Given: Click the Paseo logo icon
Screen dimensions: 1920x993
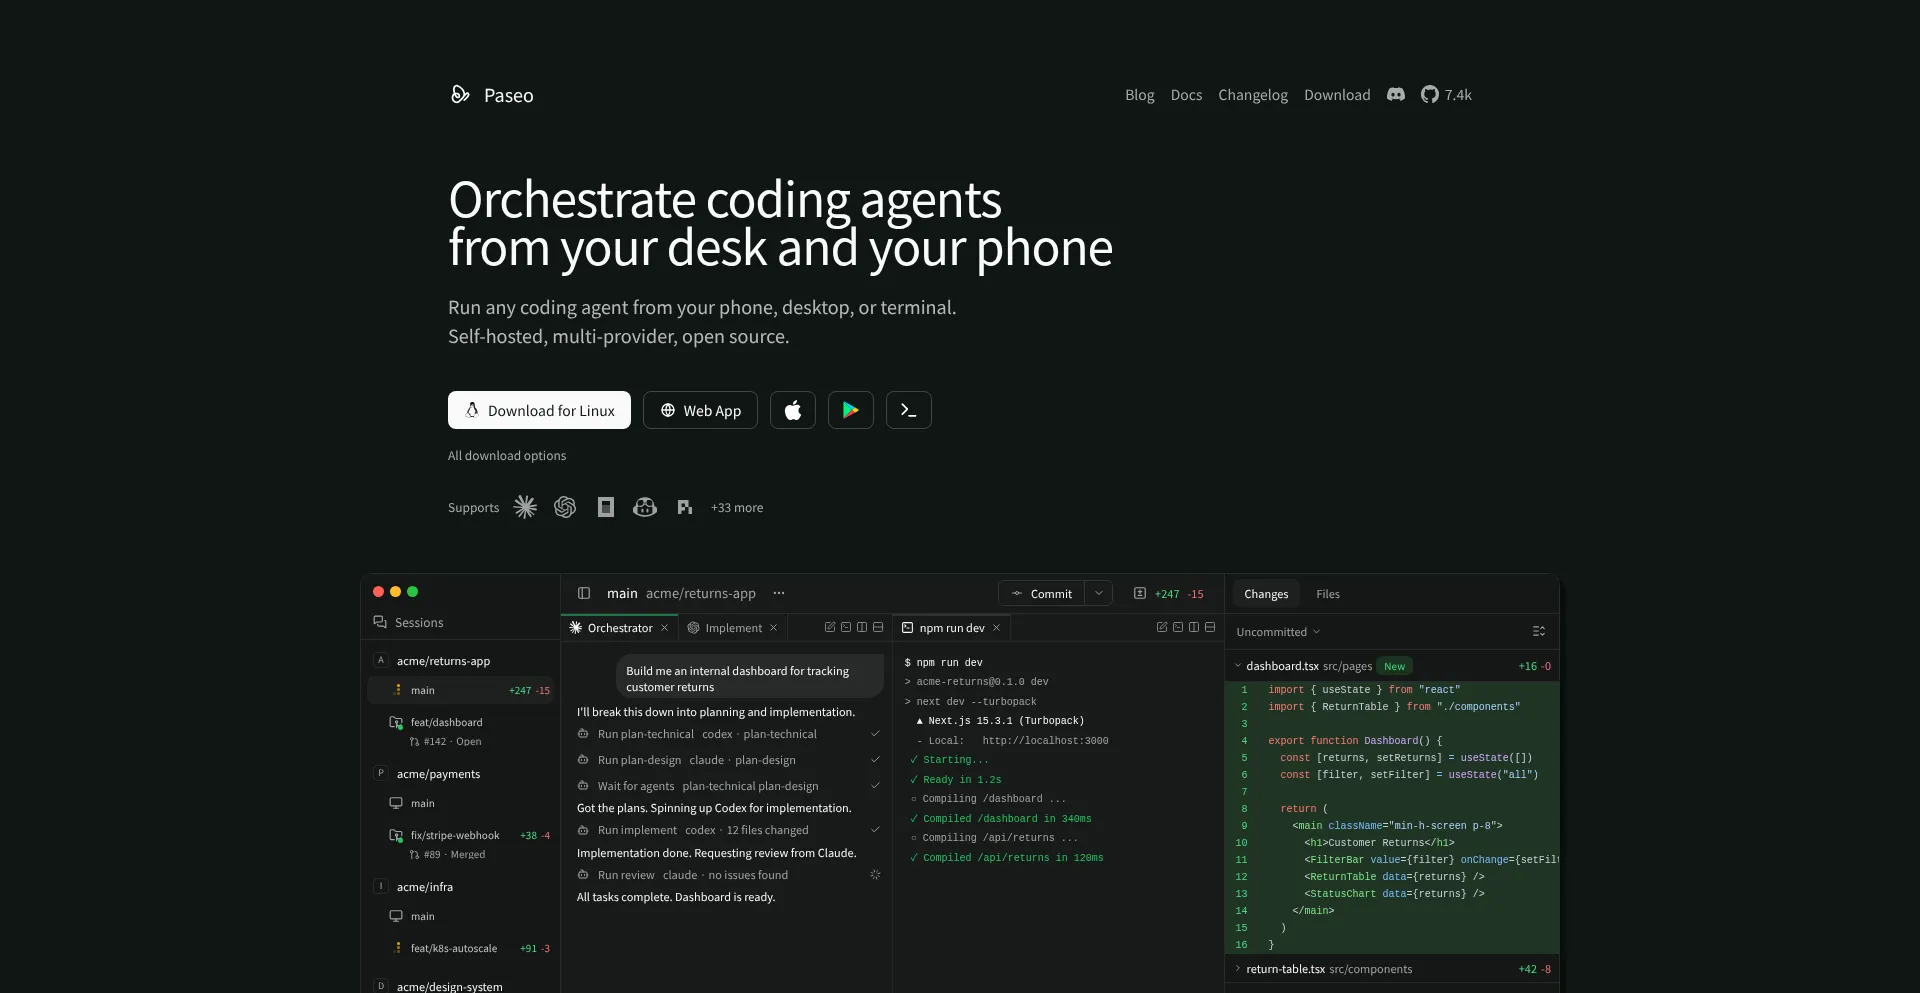Looking at the screenshot, I should pos(460,95).
